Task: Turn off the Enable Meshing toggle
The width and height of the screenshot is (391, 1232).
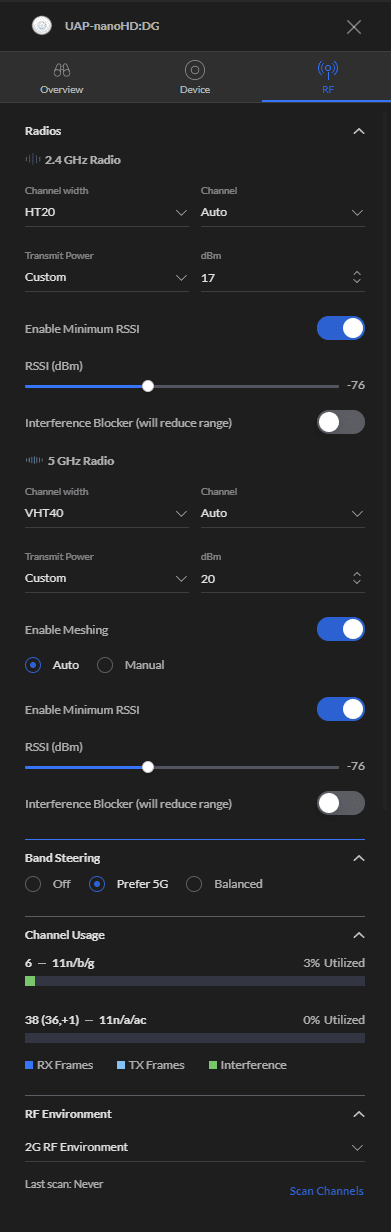Action: (x=341, y=629)
